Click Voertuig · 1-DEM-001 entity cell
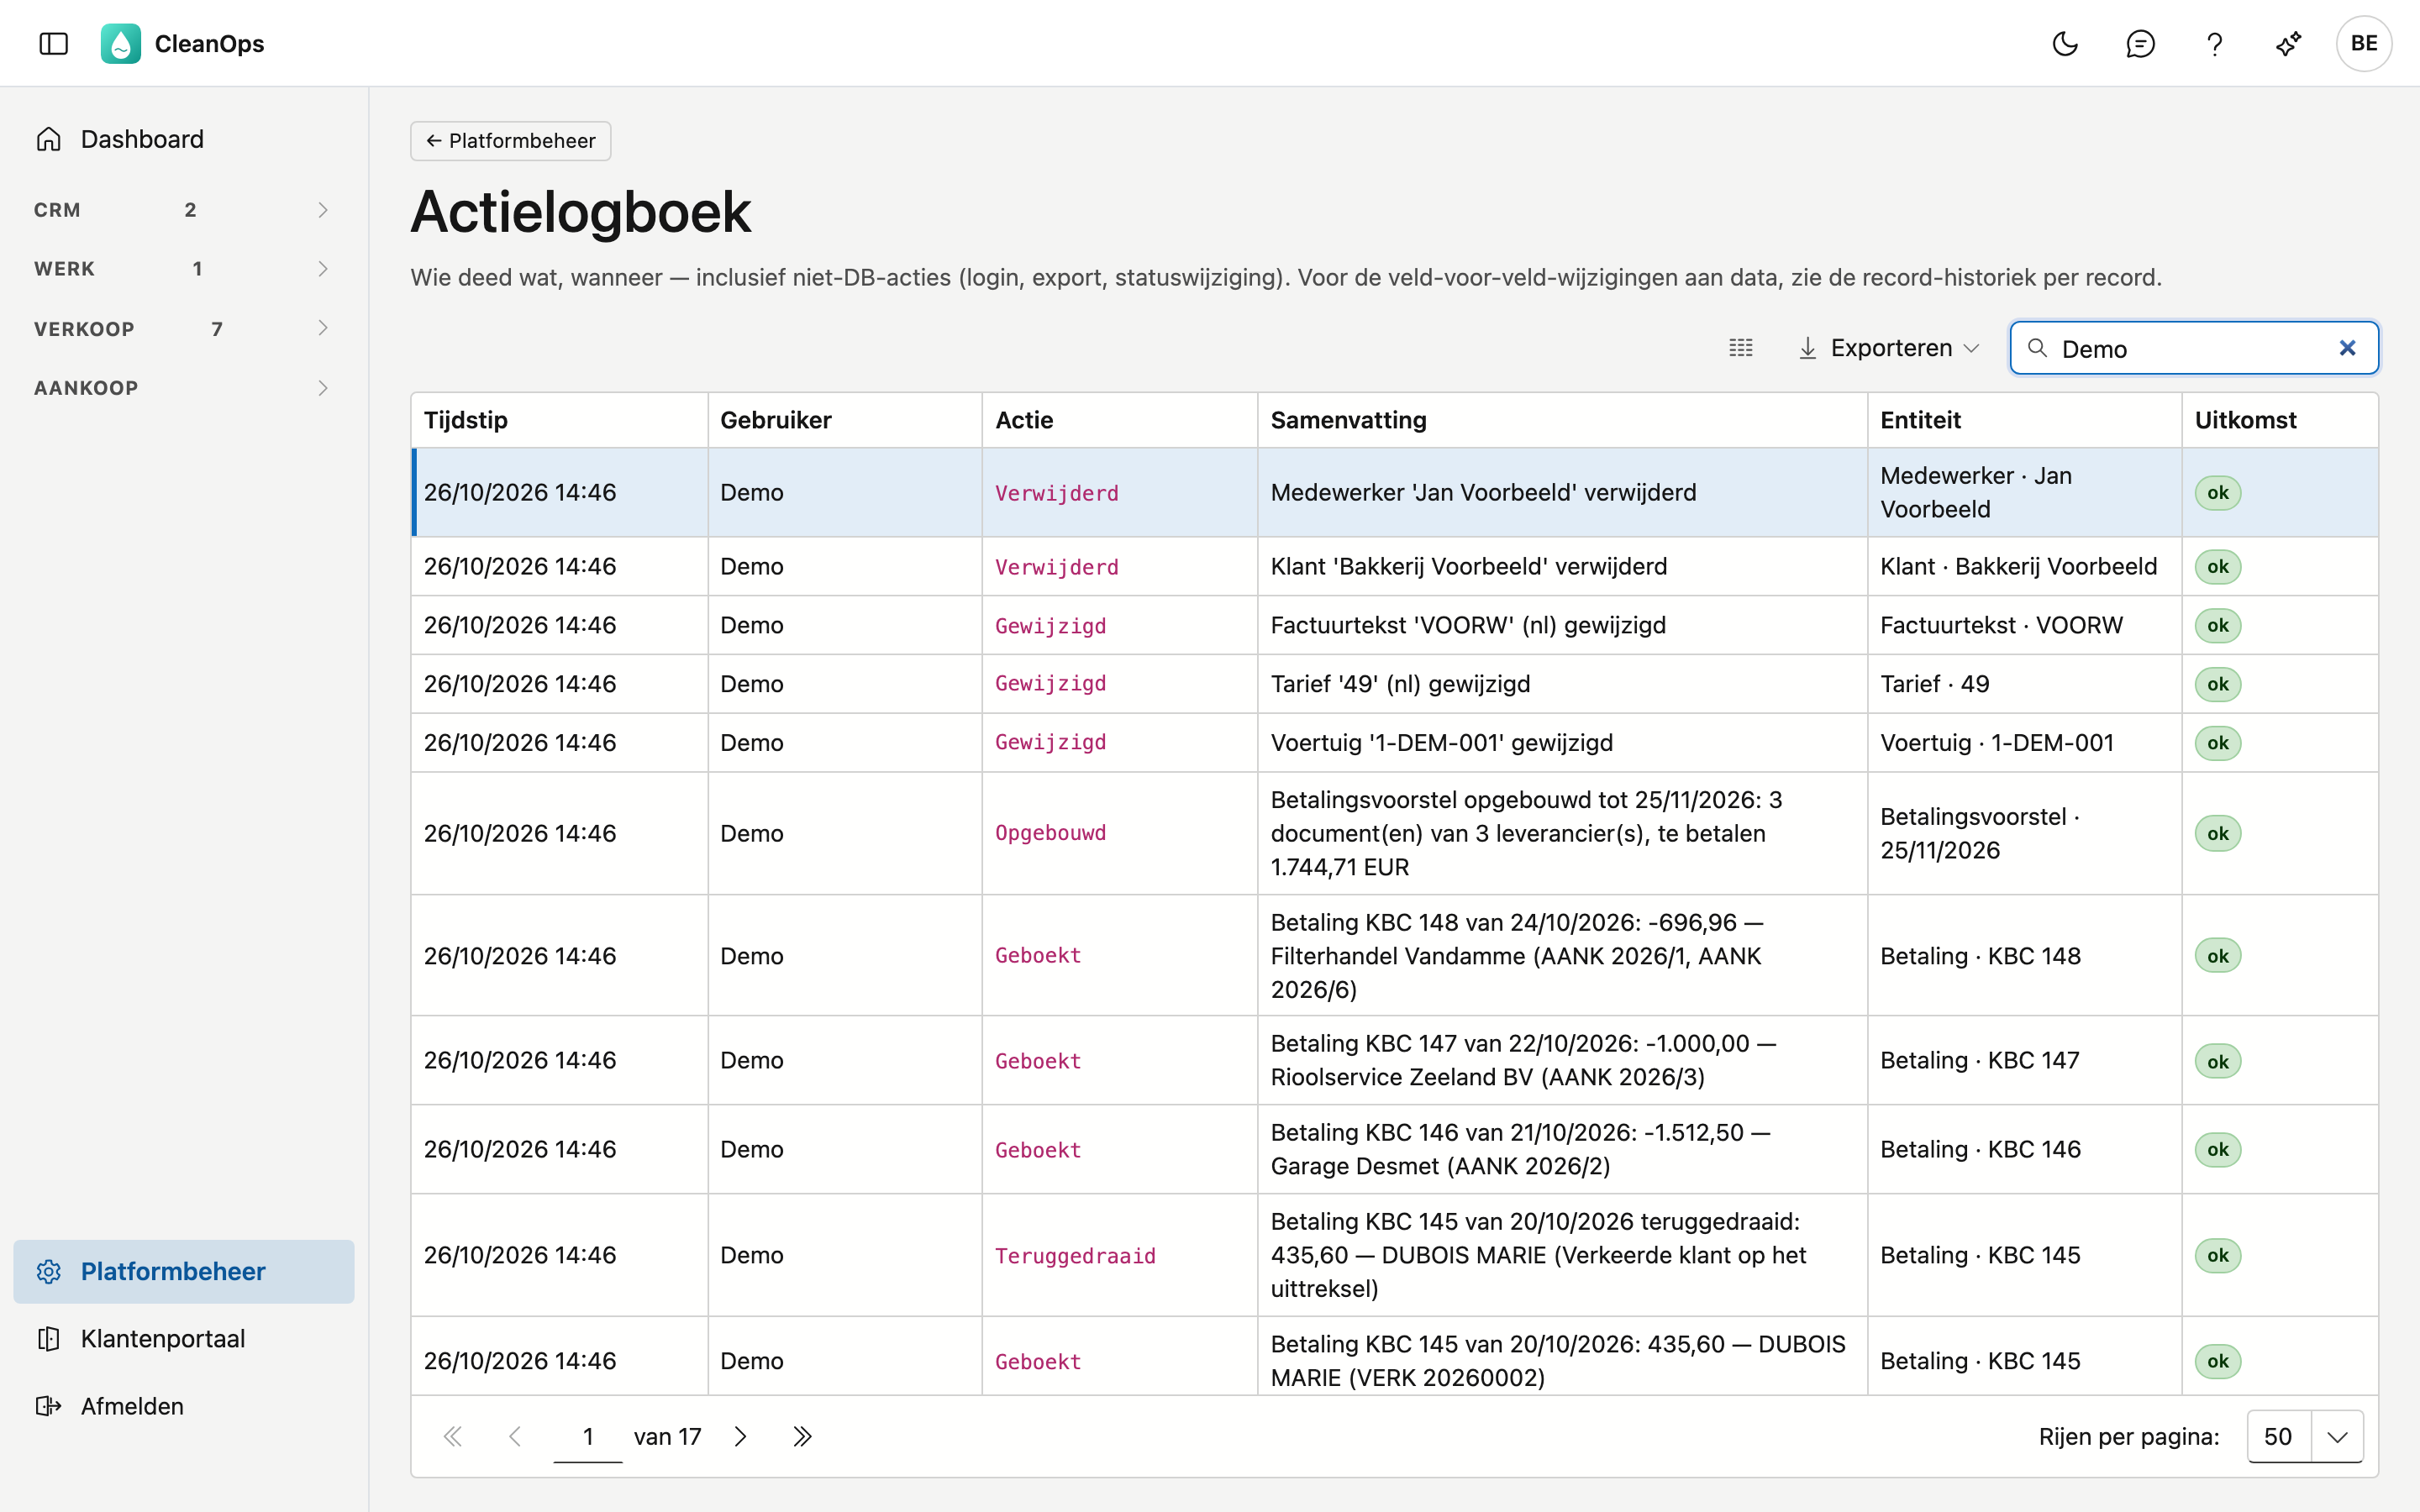2420x1512 pixels. 2023,743
